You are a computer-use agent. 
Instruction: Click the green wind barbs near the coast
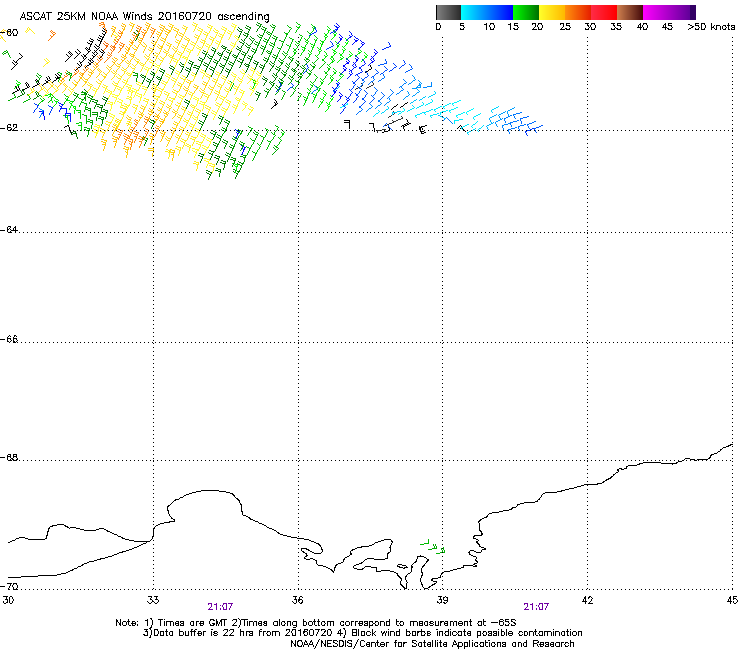(433, 547)
